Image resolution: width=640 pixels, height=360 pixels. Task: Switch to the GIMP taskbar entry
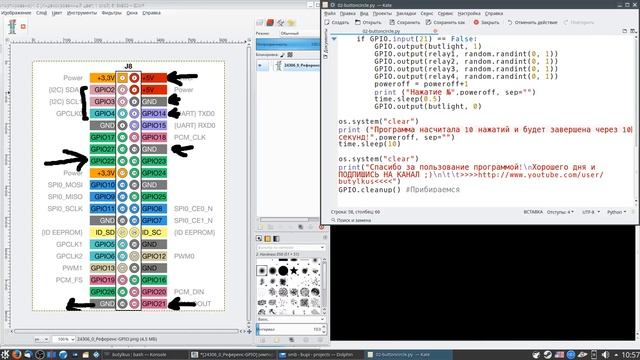pyautogui.click(x=233, y=355)
